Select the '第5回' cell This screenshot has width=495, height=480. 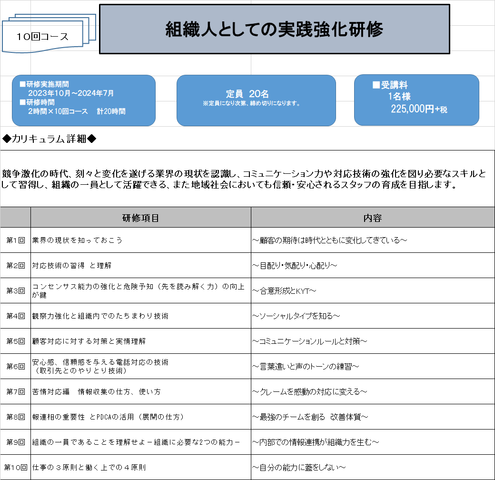point(15,341)
